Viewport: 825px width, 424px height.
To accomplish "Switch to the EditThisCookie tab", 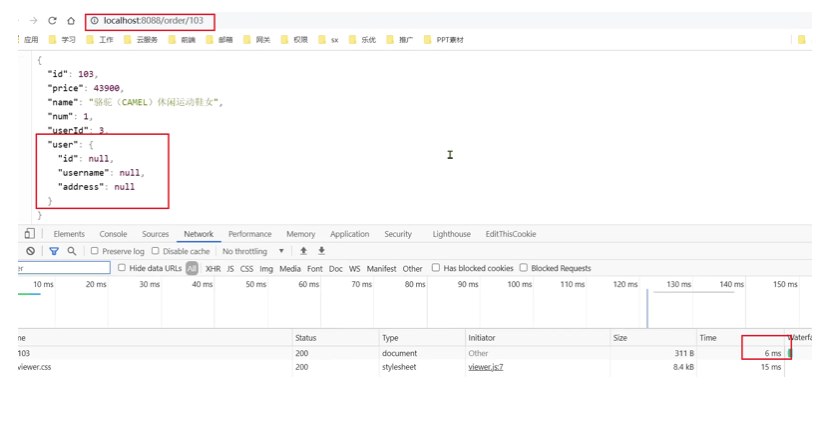I will pyautogui.click(x=510, y=234).
